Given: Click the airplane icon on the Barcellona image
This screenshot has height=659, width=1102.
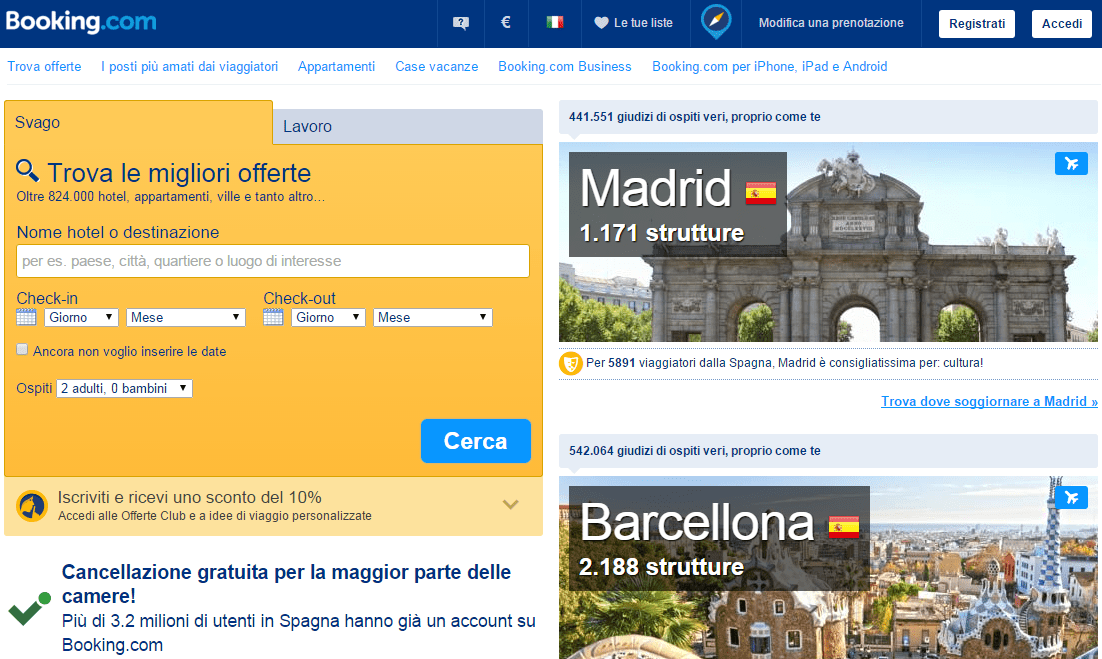Looking at the screenshot, I should click(x=1071, y=497).
